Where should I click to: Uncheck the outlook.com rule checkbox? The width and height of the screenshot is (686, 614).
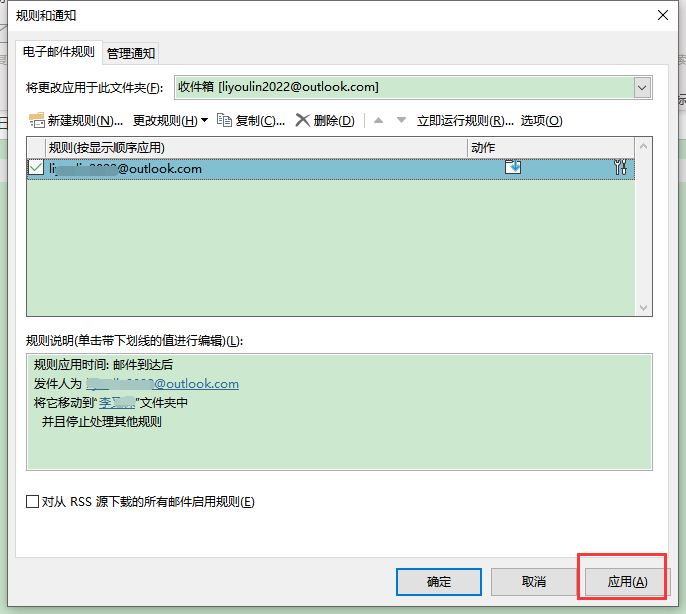[37, 168]
